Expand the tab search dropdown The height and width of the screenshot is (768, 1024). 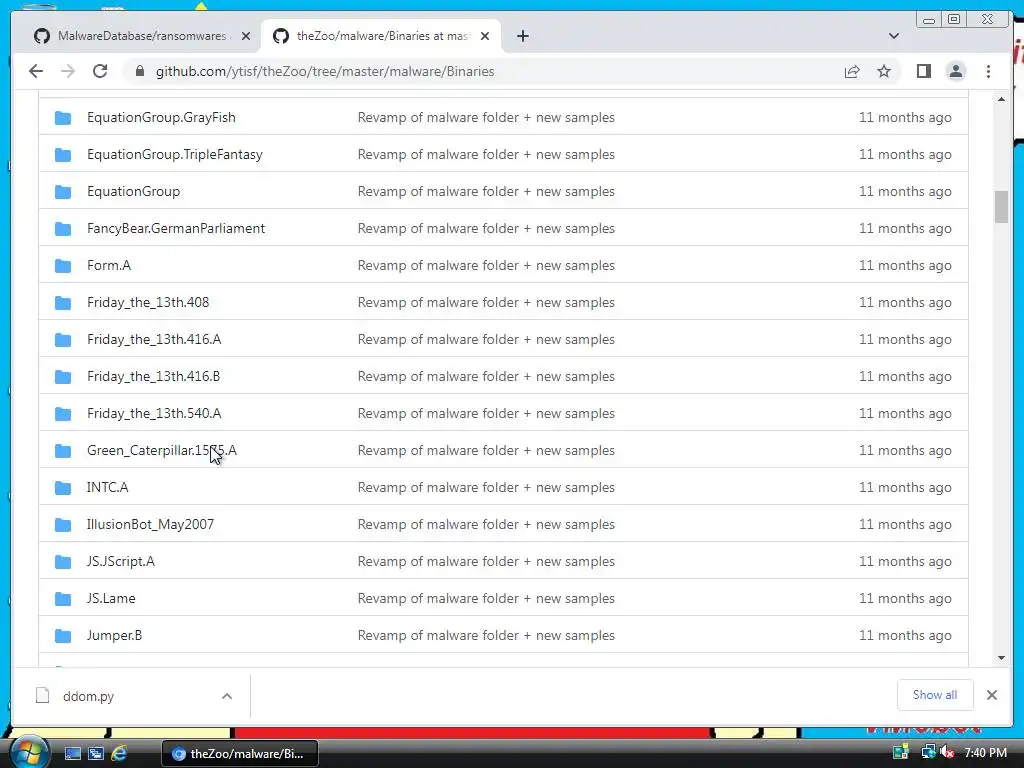pyautogui.click(x=894, y=36)
